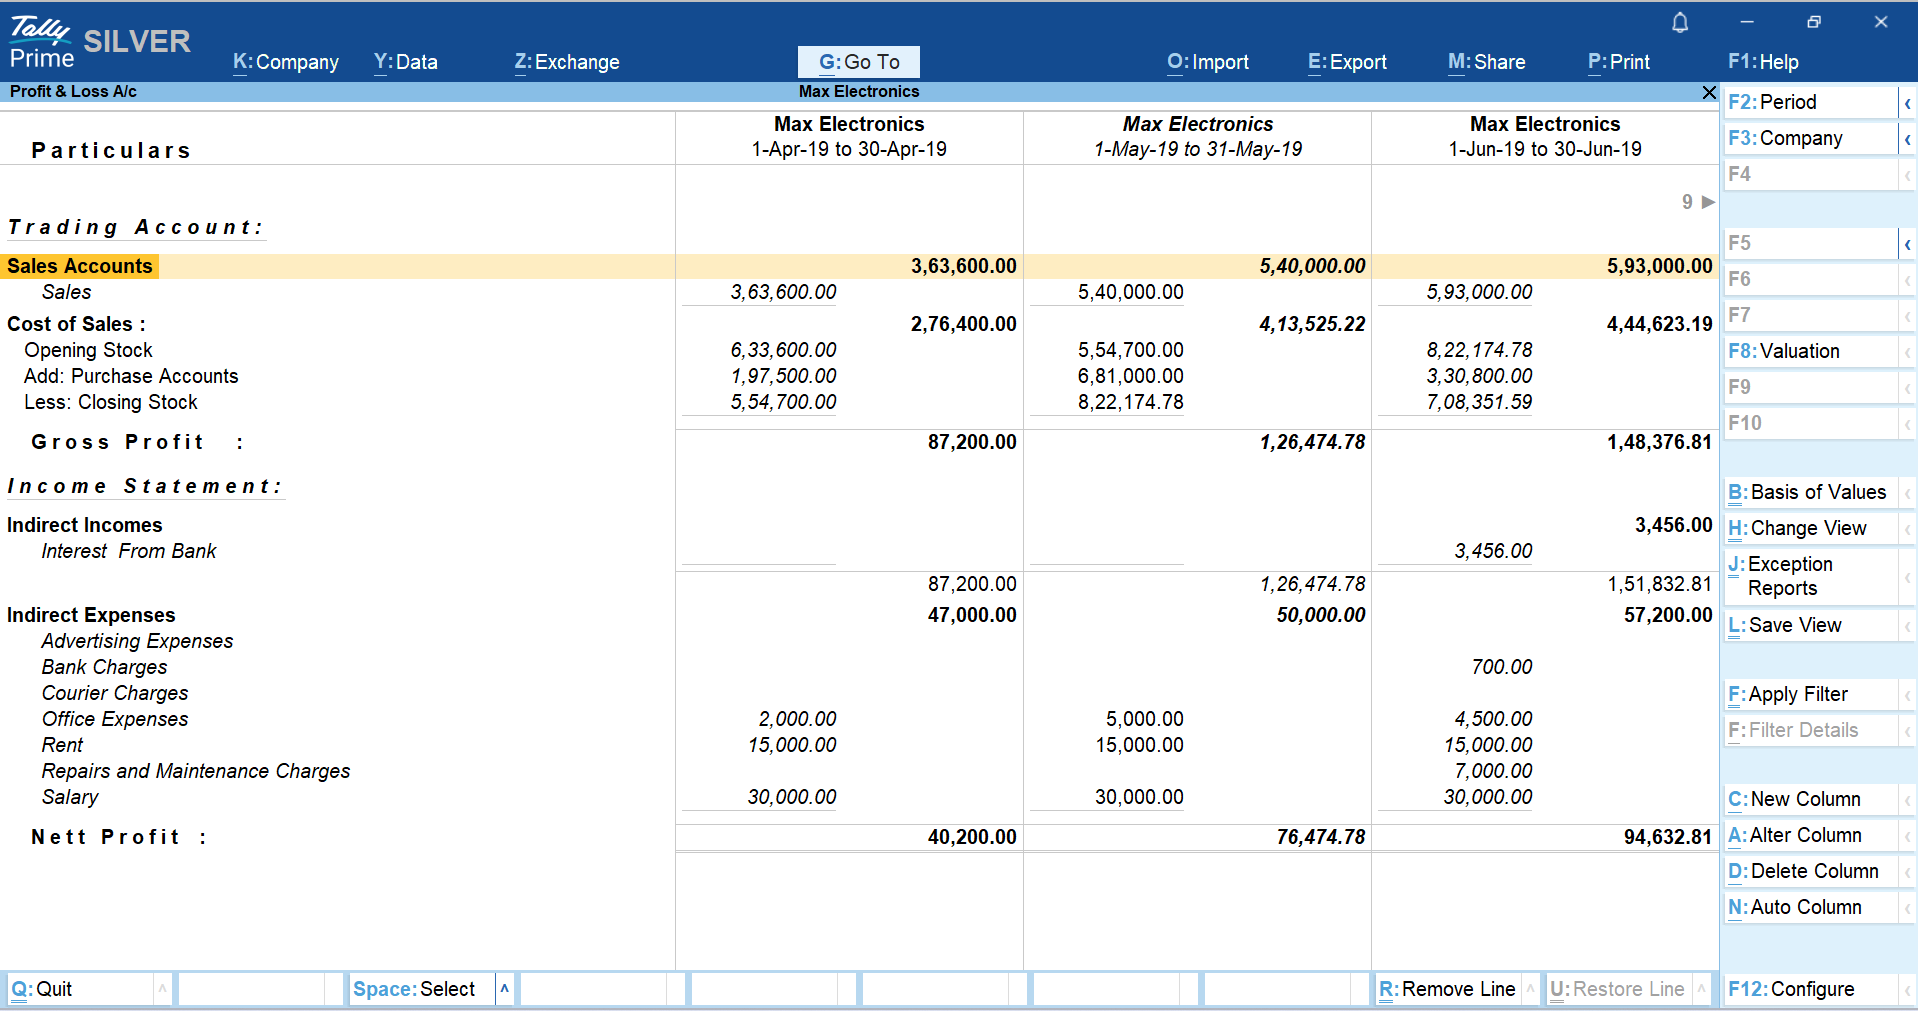Open the O: Import menu
The image size is (1918, 1011).
1208,62
